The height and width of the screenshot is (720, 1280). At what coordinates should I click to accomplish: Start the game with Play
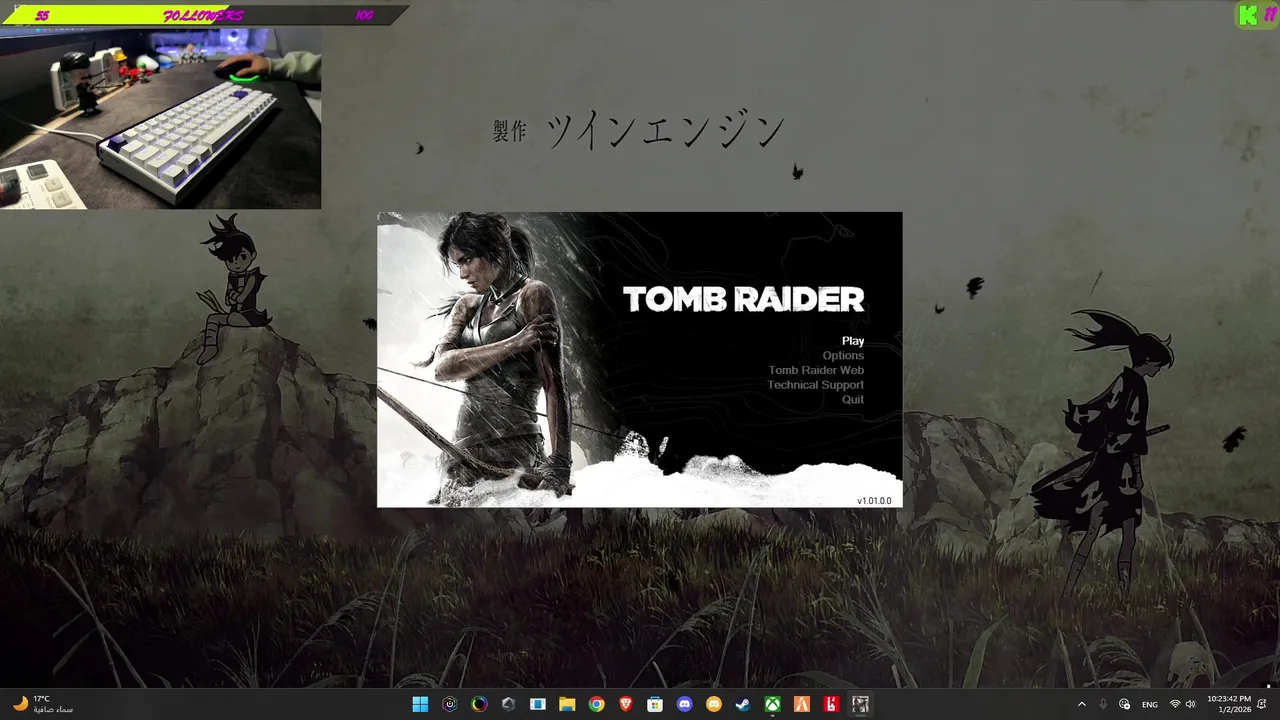[852, 341]
